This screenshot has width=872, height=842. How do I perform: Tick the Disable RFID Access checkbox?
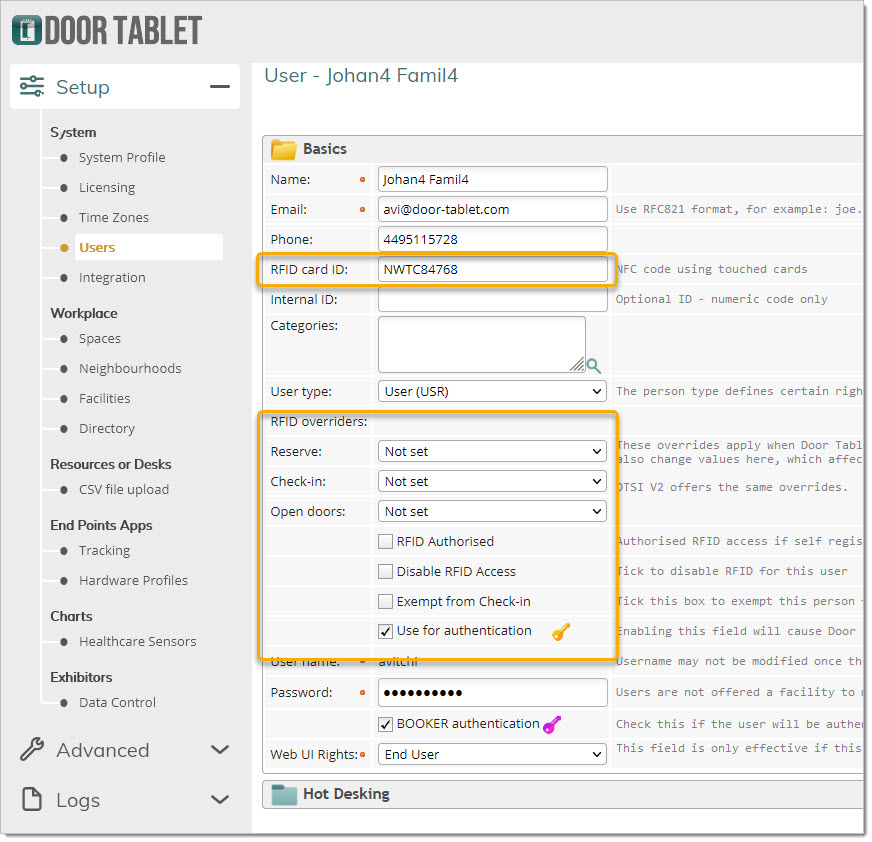(x=385, y=571)
